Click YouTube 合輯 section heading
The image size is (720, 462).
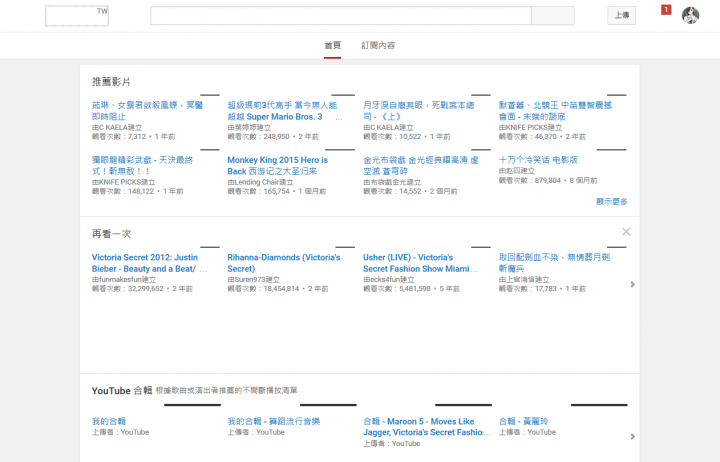pyautogui.click(x=122, y=391)
